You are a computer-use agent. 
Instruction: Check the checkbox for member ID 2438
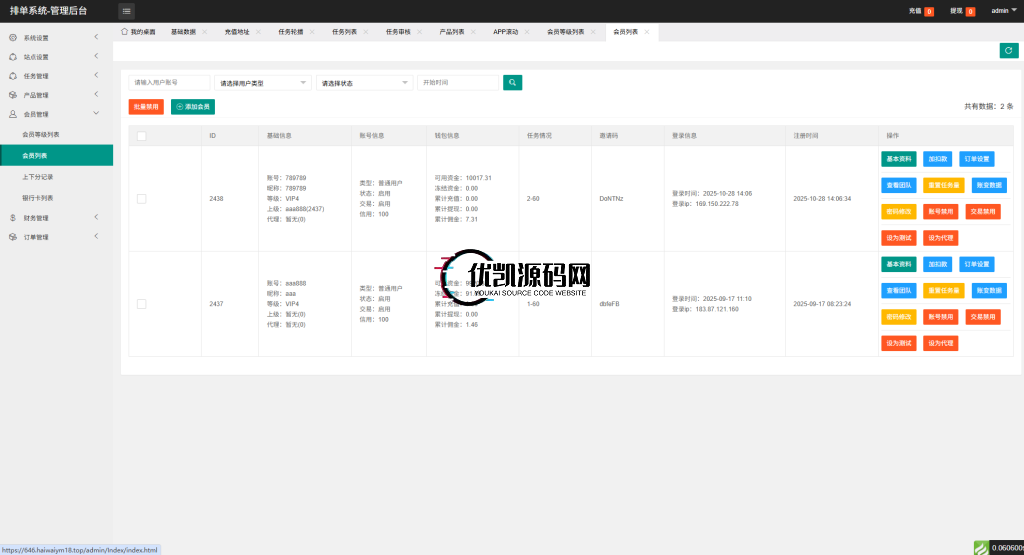pyautogui.click(x=141, y=199)
